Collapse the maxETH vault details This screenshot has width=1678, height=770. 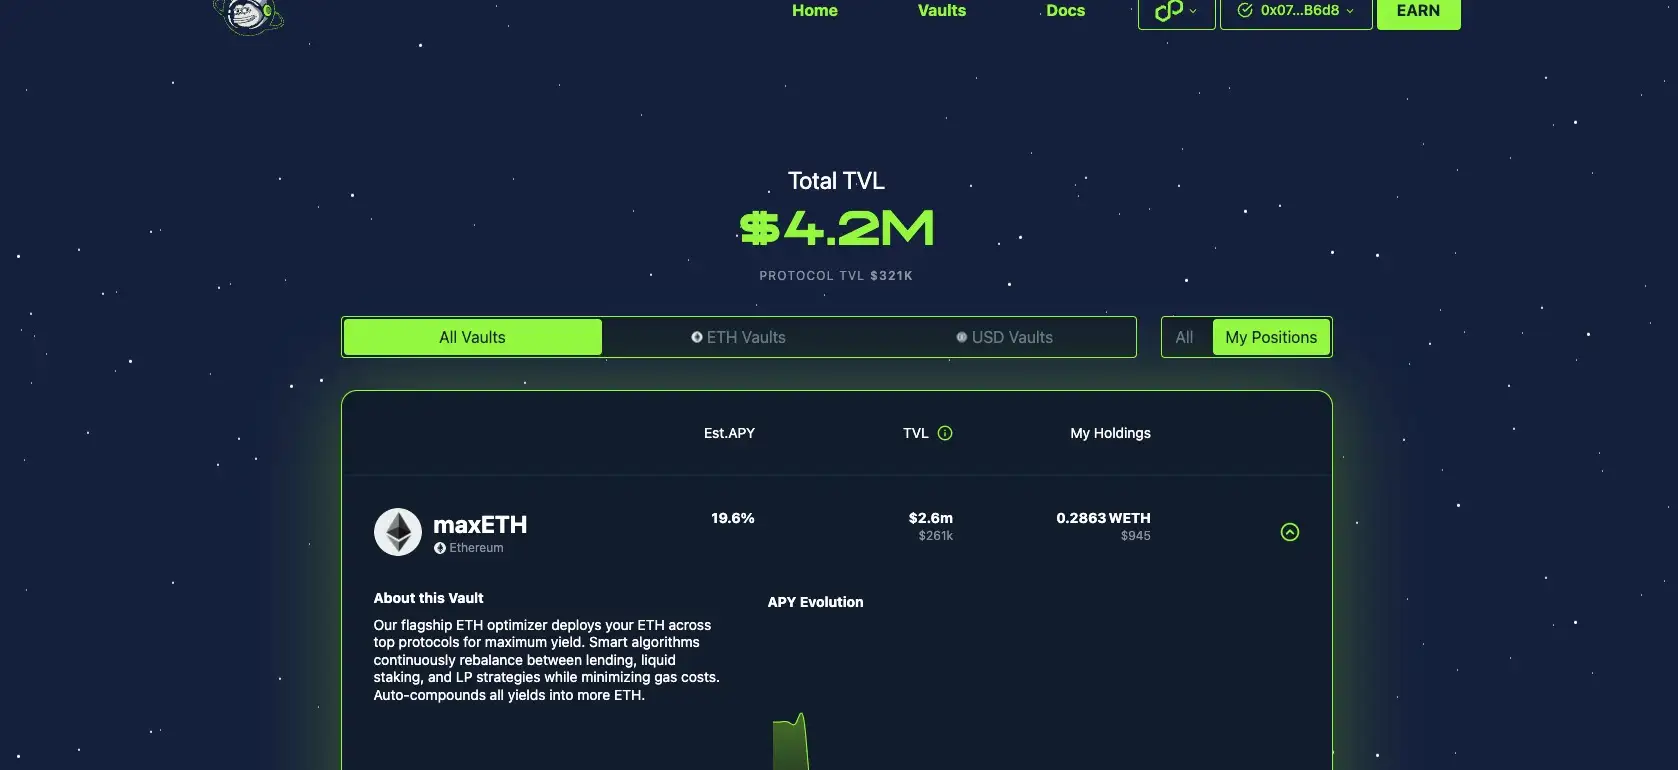coord(1290,532)
